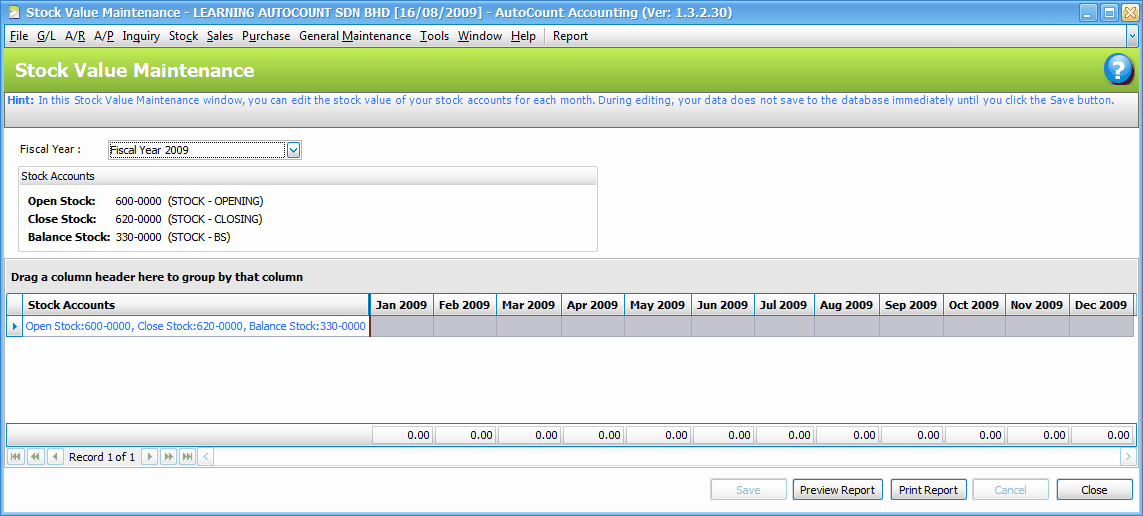Click the blue help question mark icon

(1118, 70)
